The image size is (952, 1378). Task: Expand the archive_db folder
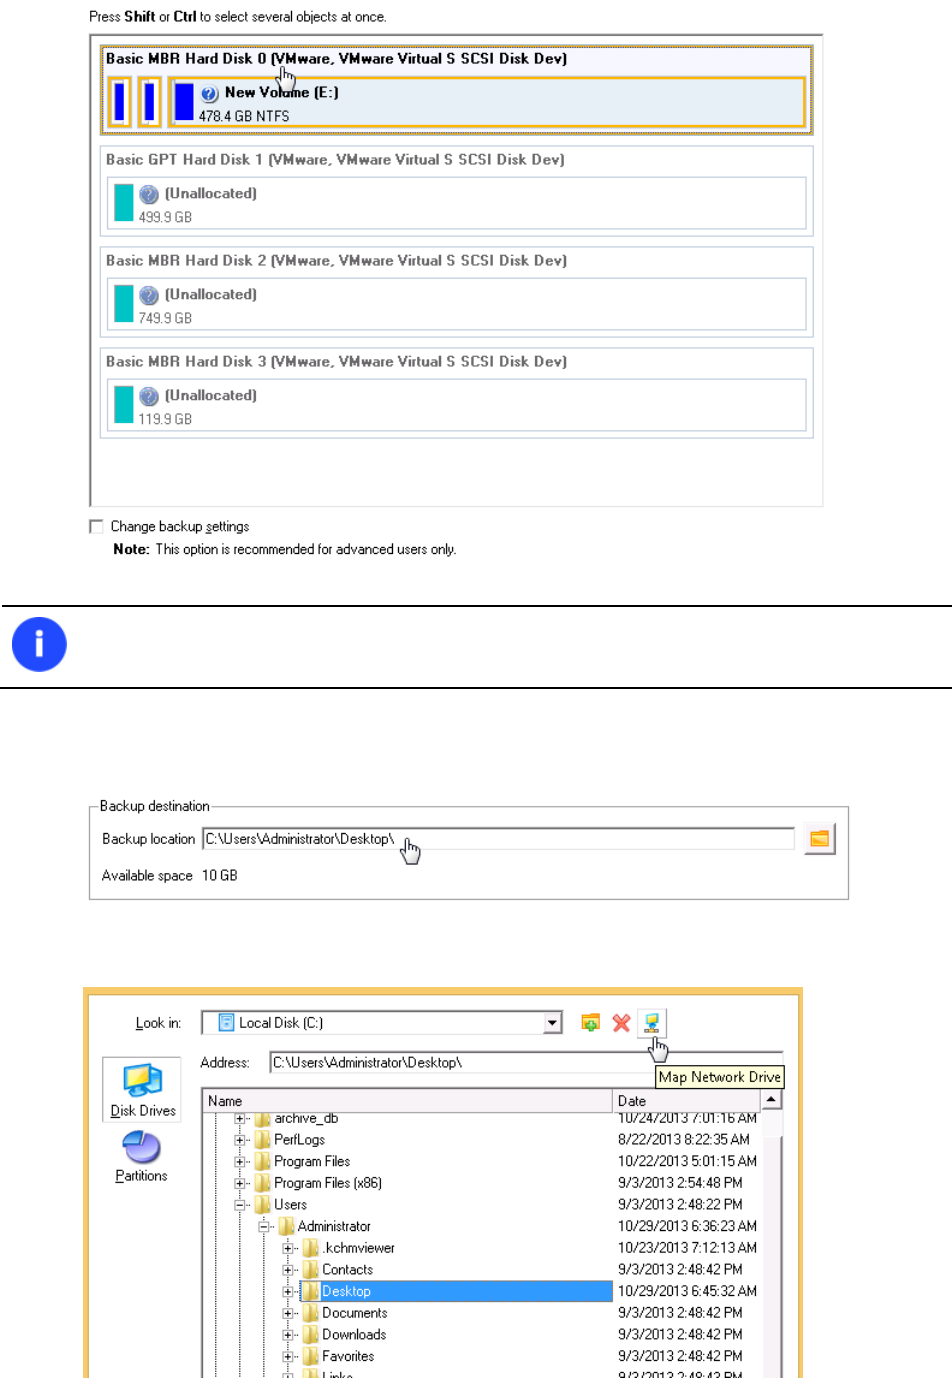[x=240, y=1119]
